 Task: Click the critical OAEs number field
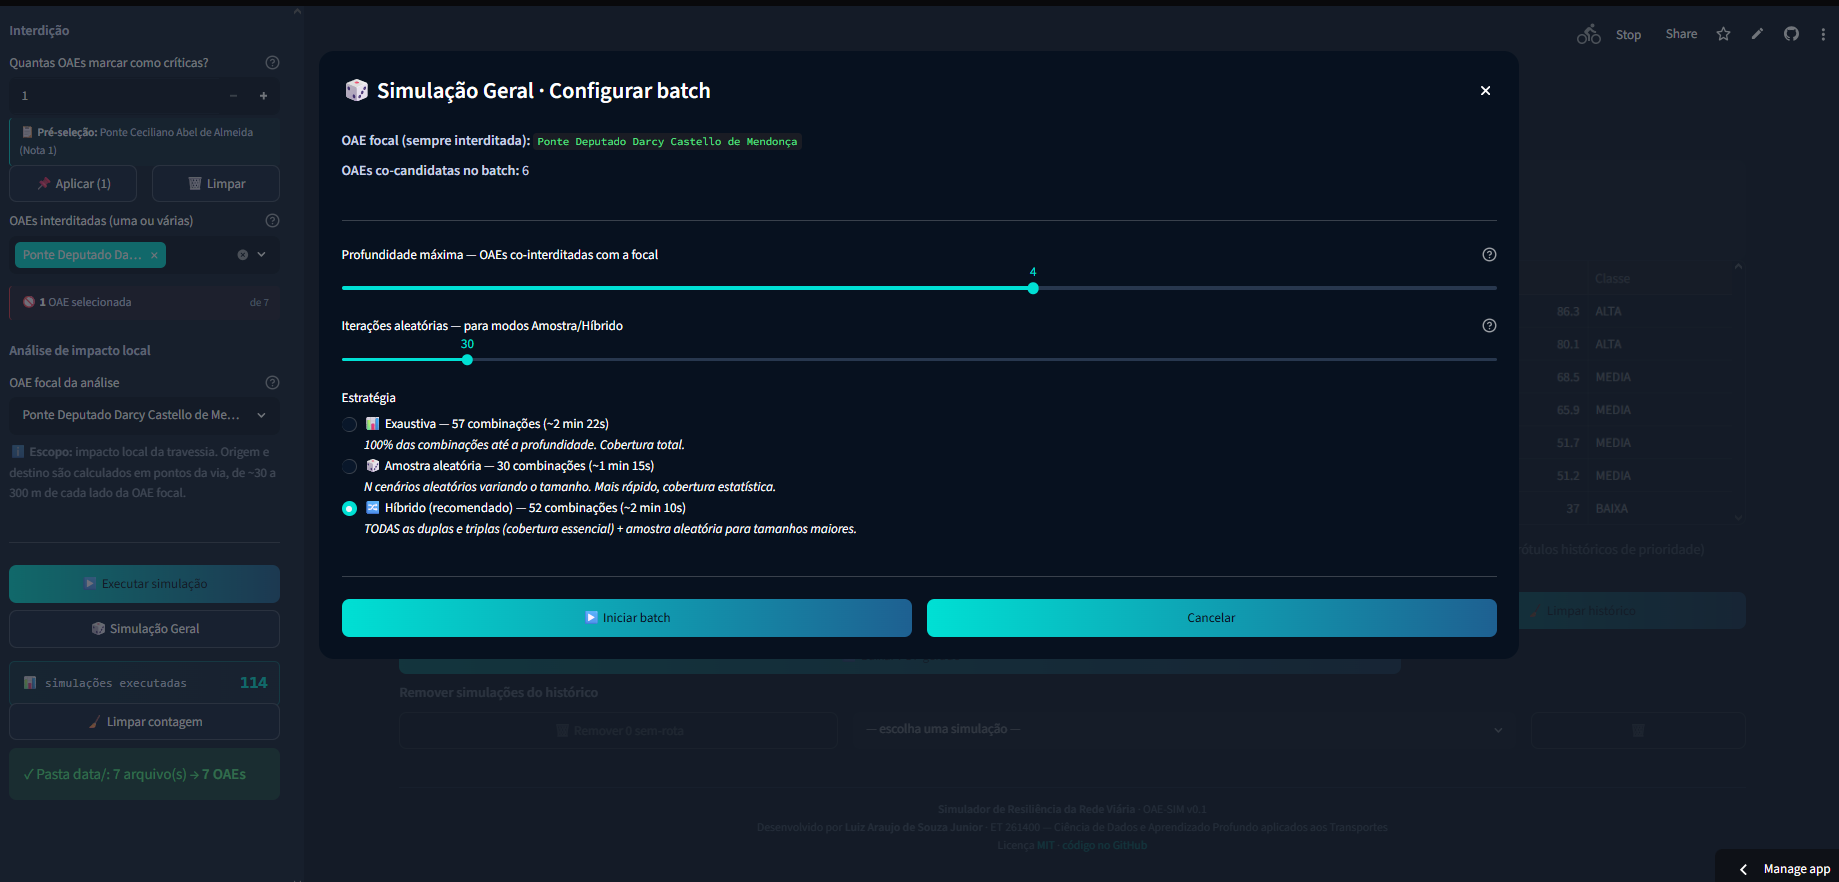[x=115, y=96]
